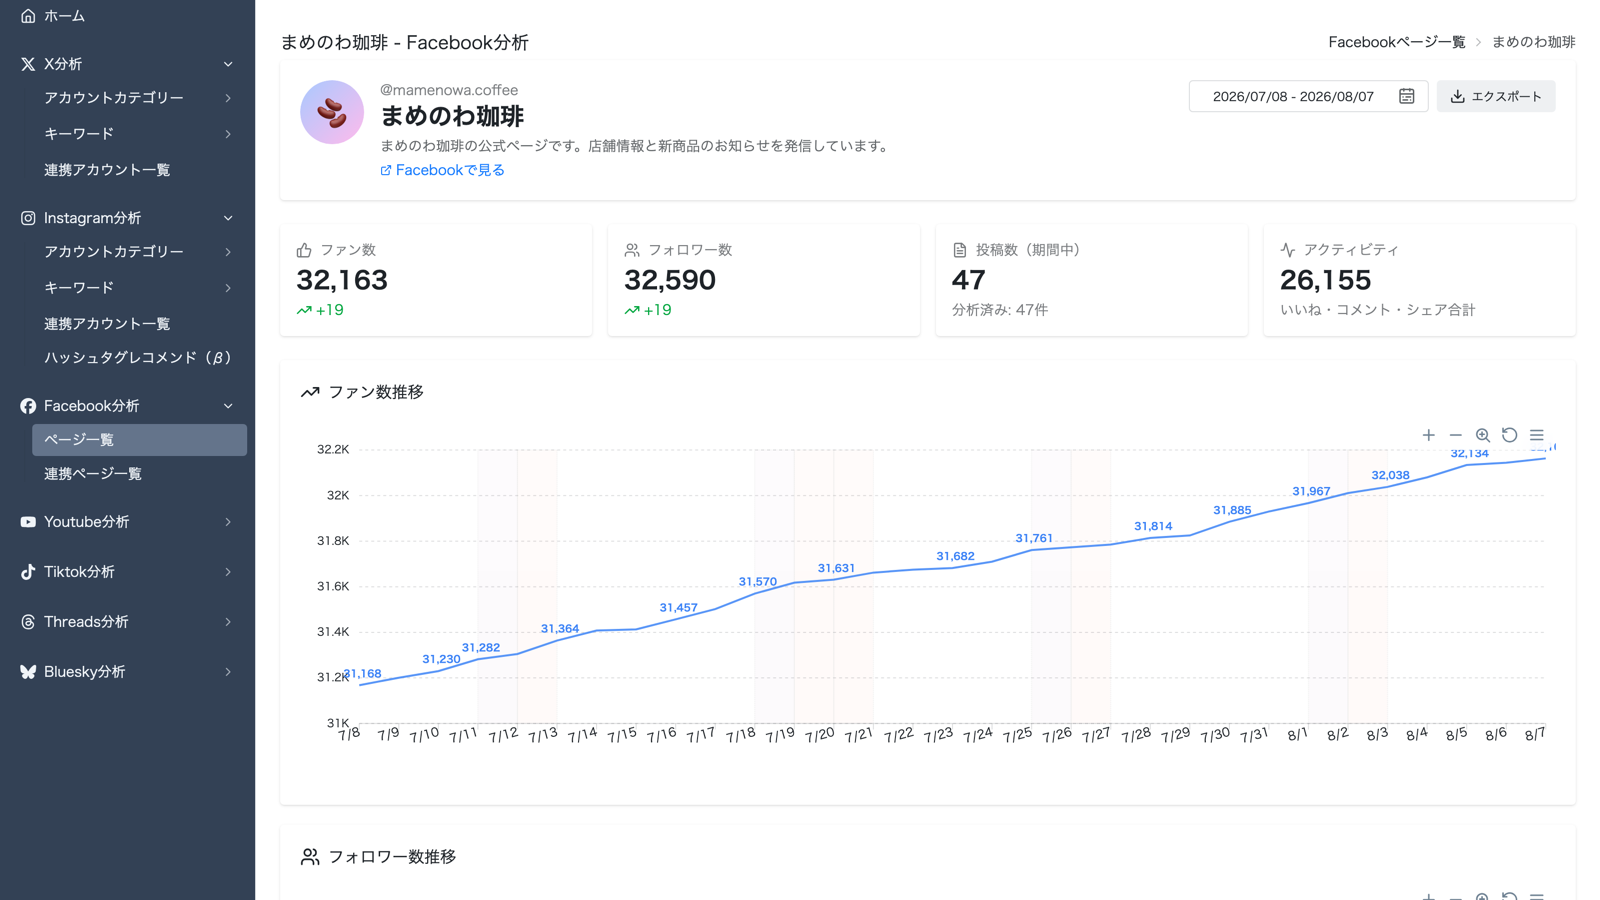Click the エクスポート button

point(1496,96)
